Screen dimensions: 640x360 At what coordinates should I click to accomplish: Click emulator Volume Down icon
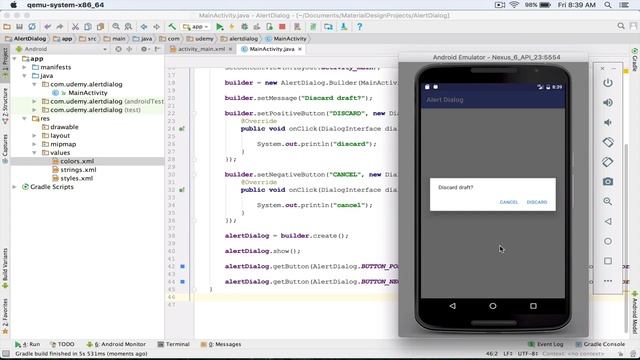pyautogui.click(x=608, y=122)
